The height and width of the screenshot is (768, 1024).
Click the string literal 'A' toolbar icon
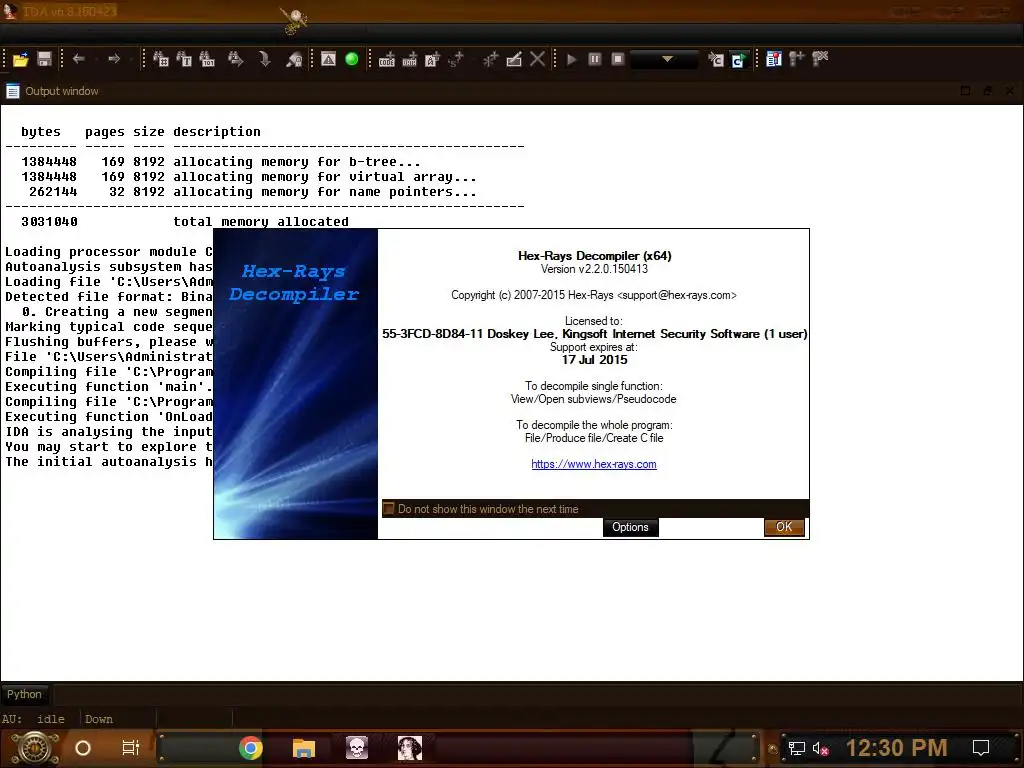click(432, 60)
